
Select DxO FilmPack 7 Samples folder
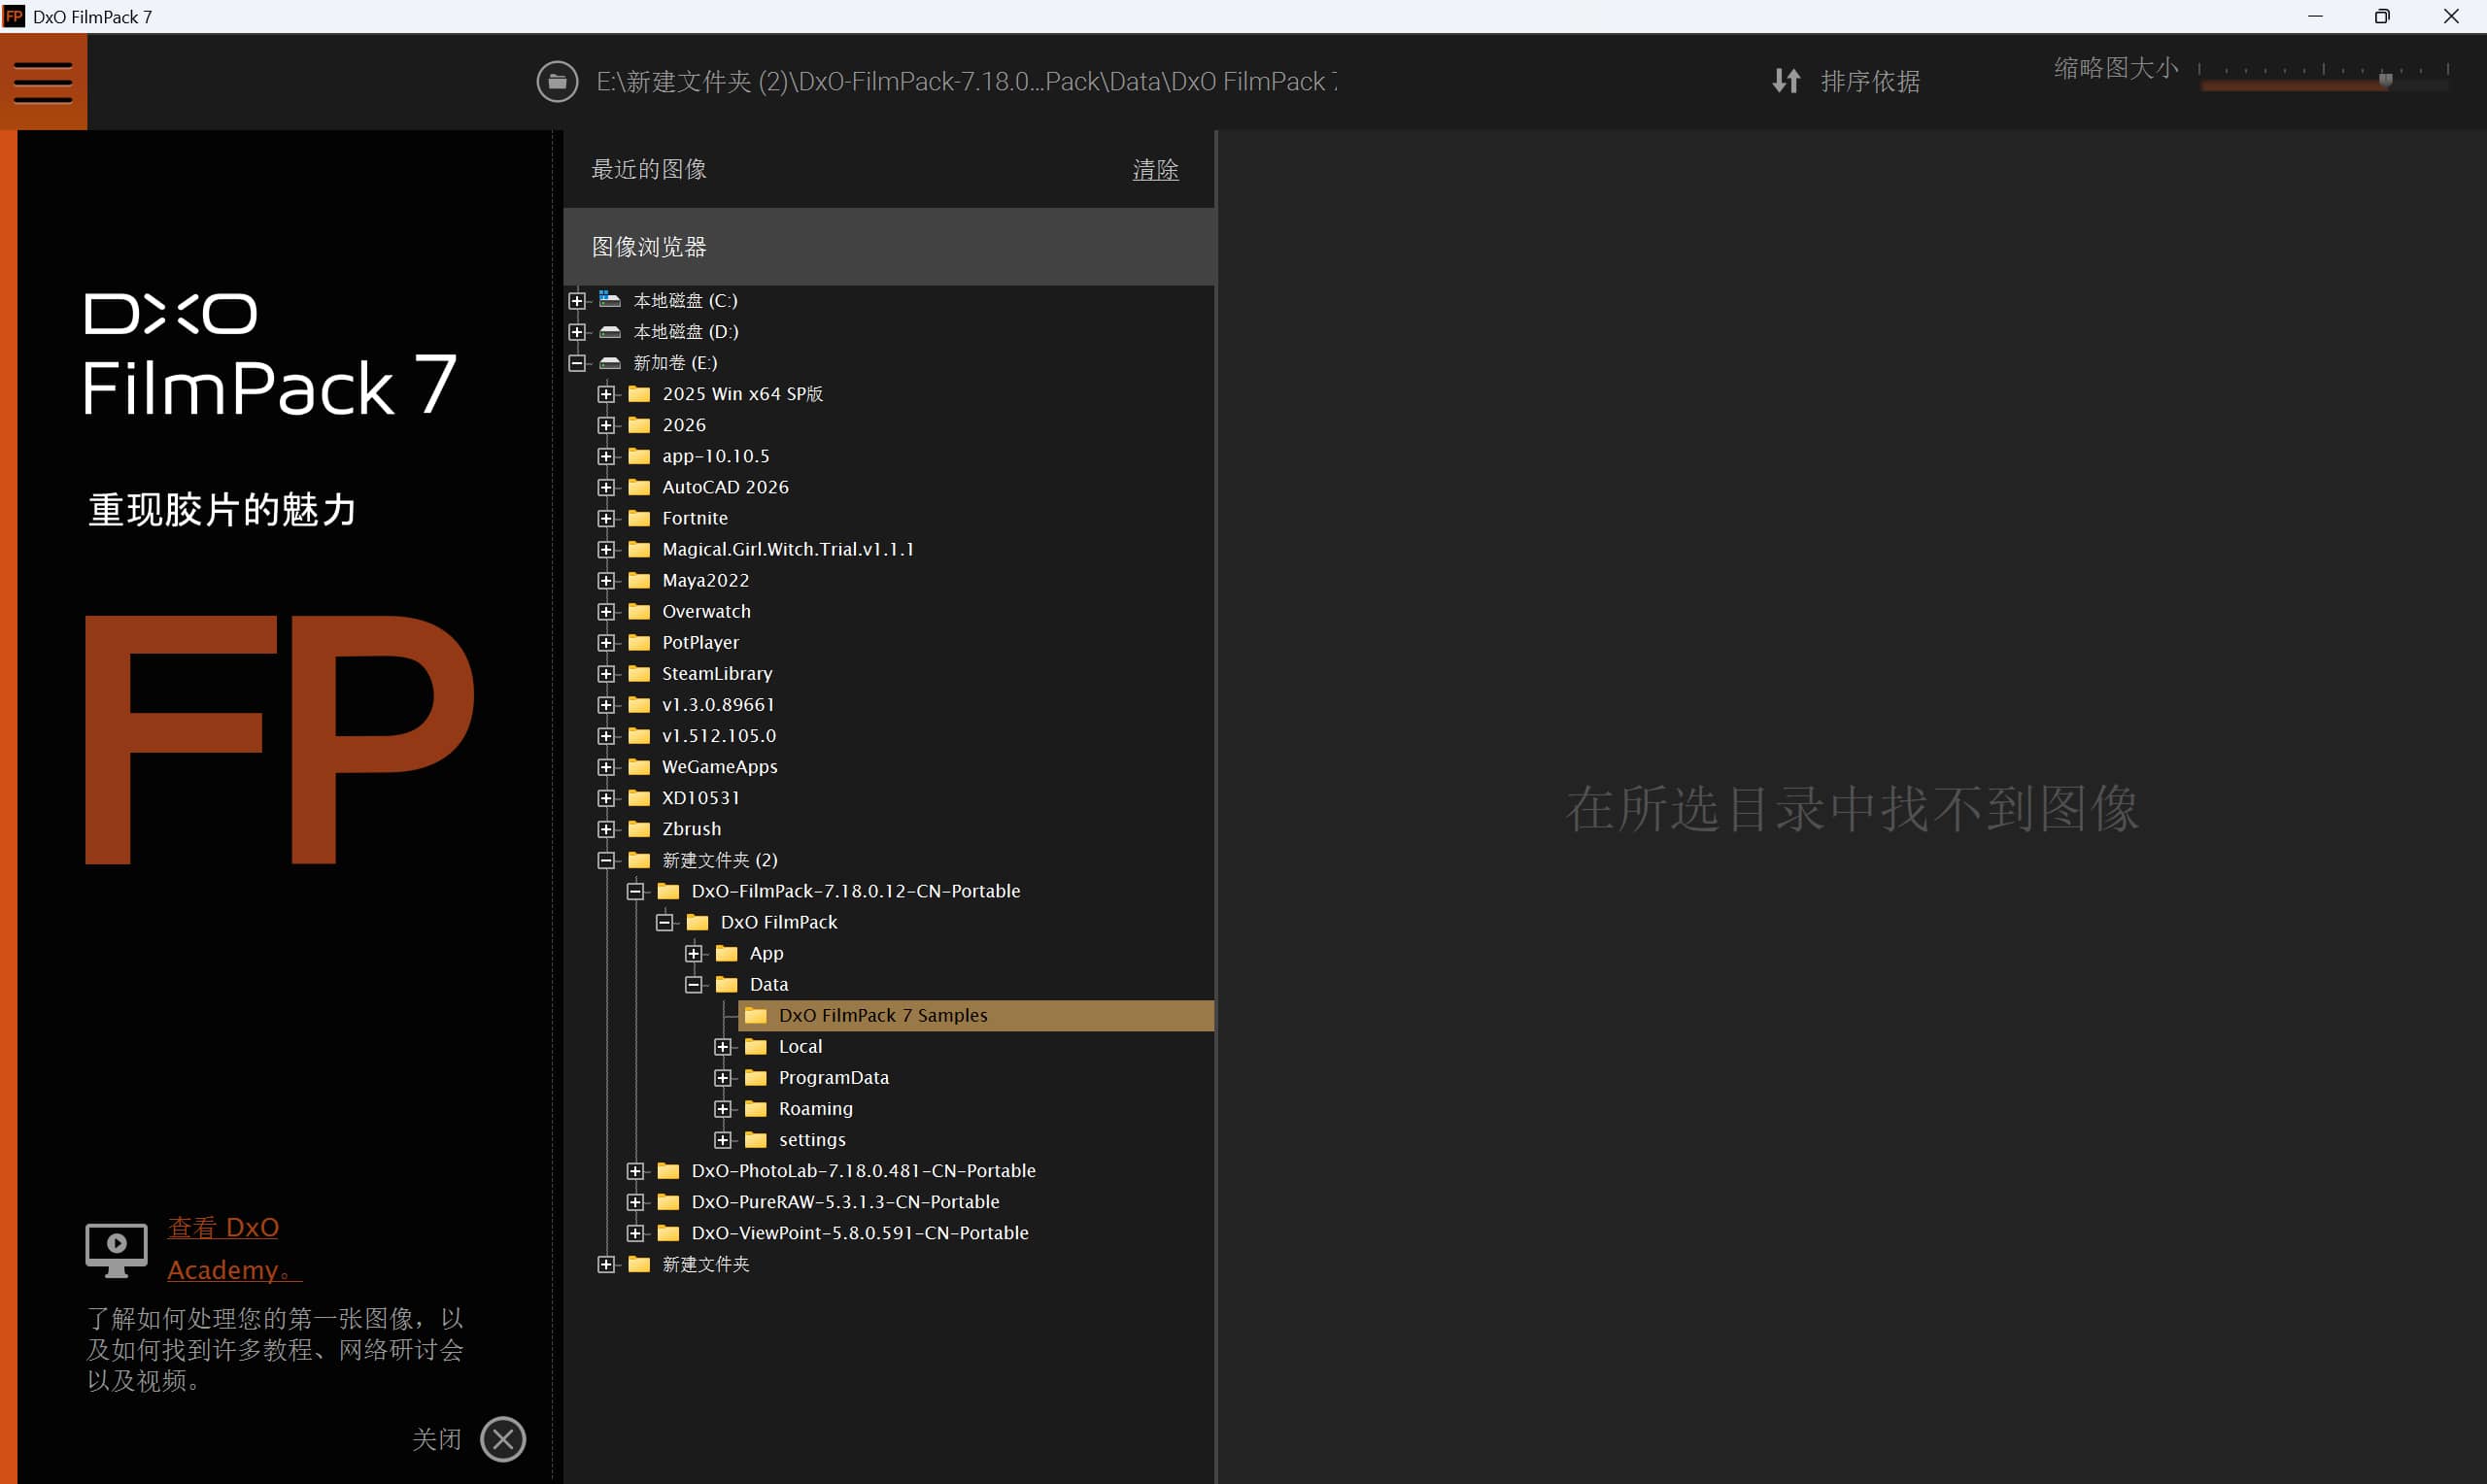pos(882,1015)
